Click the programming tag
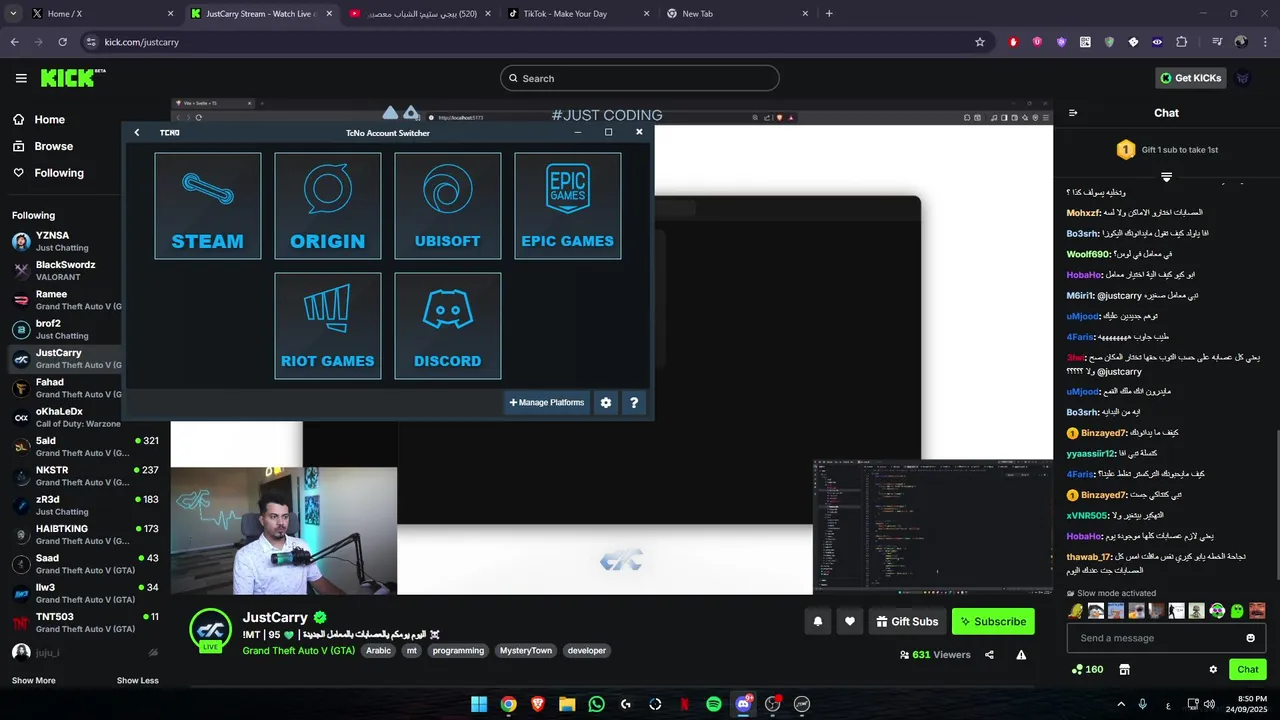The image size is (1280, 720). 458,651
